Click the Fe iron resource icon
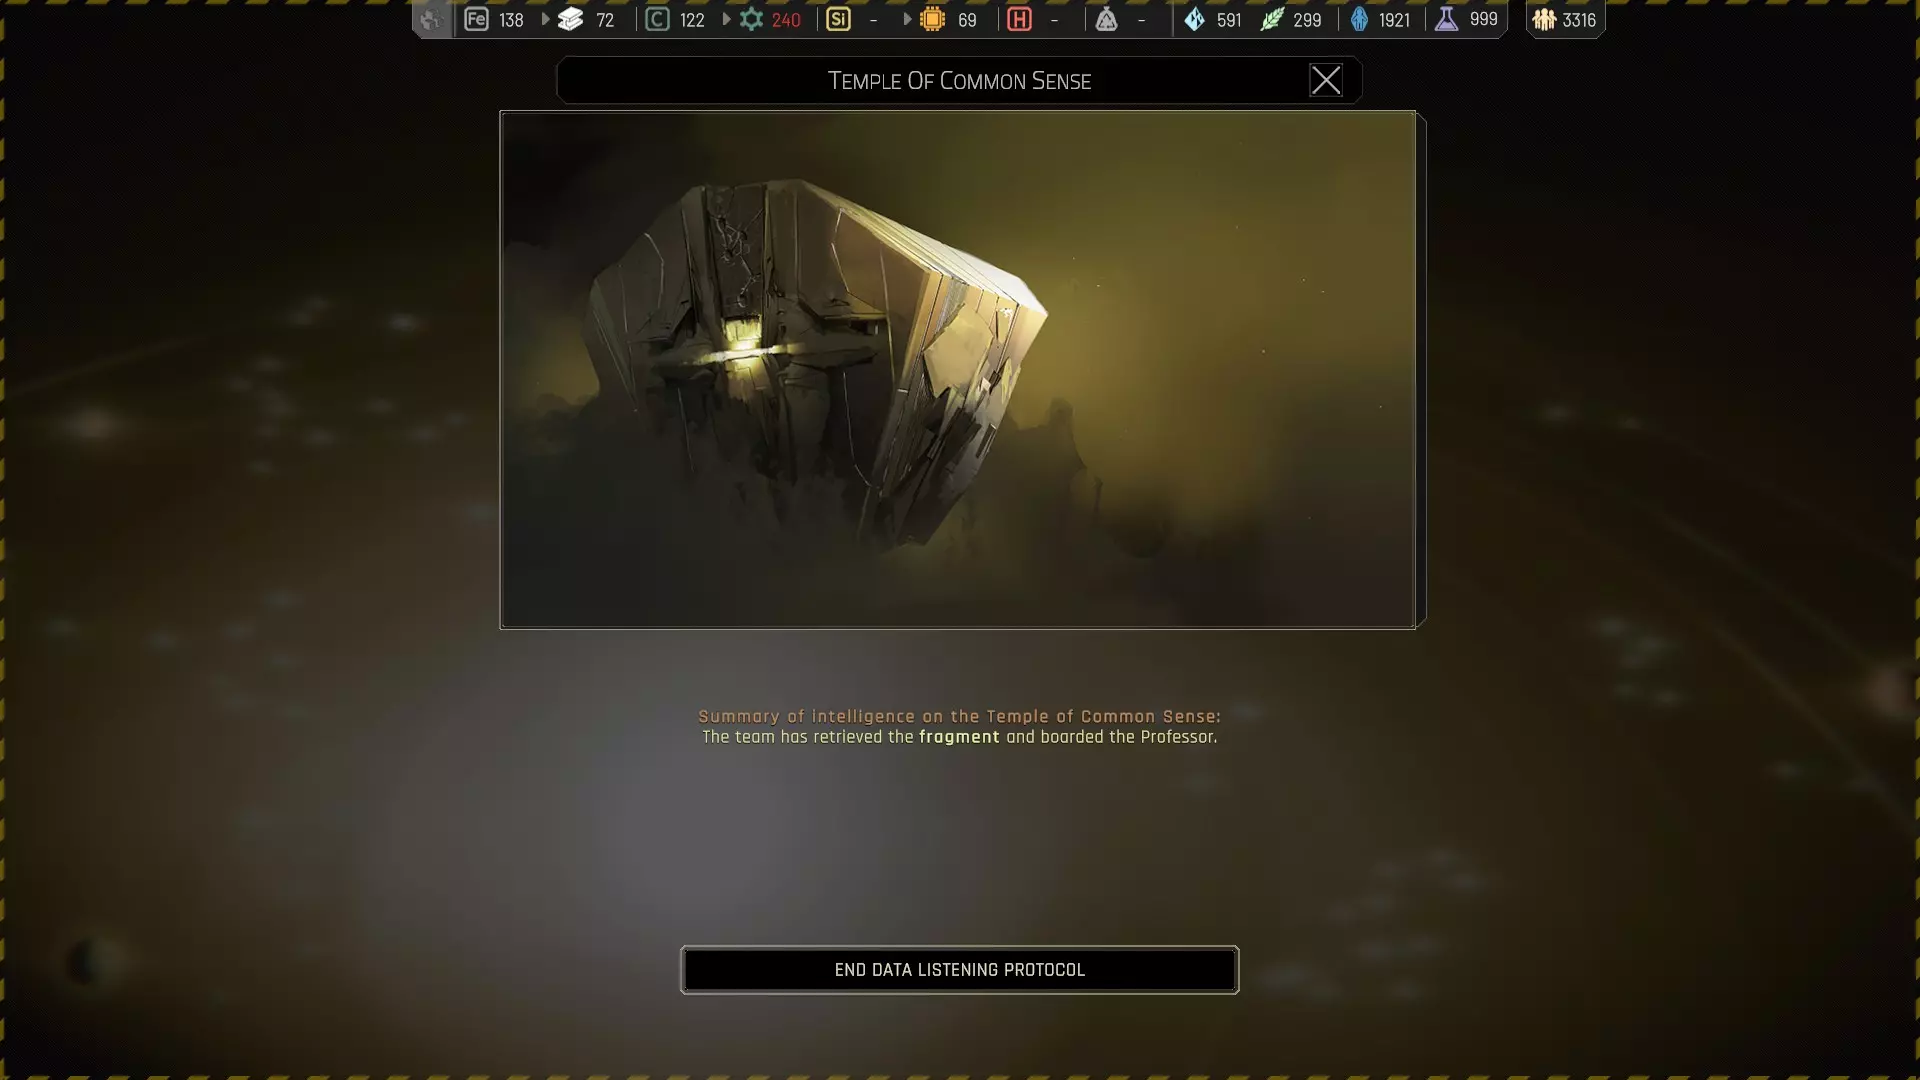The height and width of the screenshot is (1080, 1920). tap(476, 19)
